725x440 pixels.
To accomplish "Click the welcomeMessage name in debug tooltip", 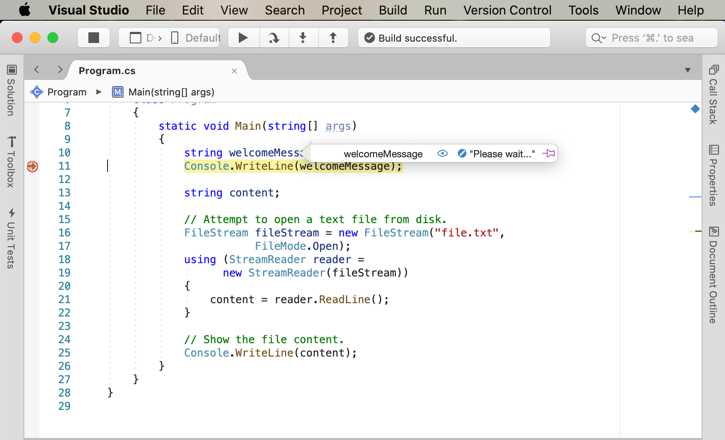I will click(383, 154).
